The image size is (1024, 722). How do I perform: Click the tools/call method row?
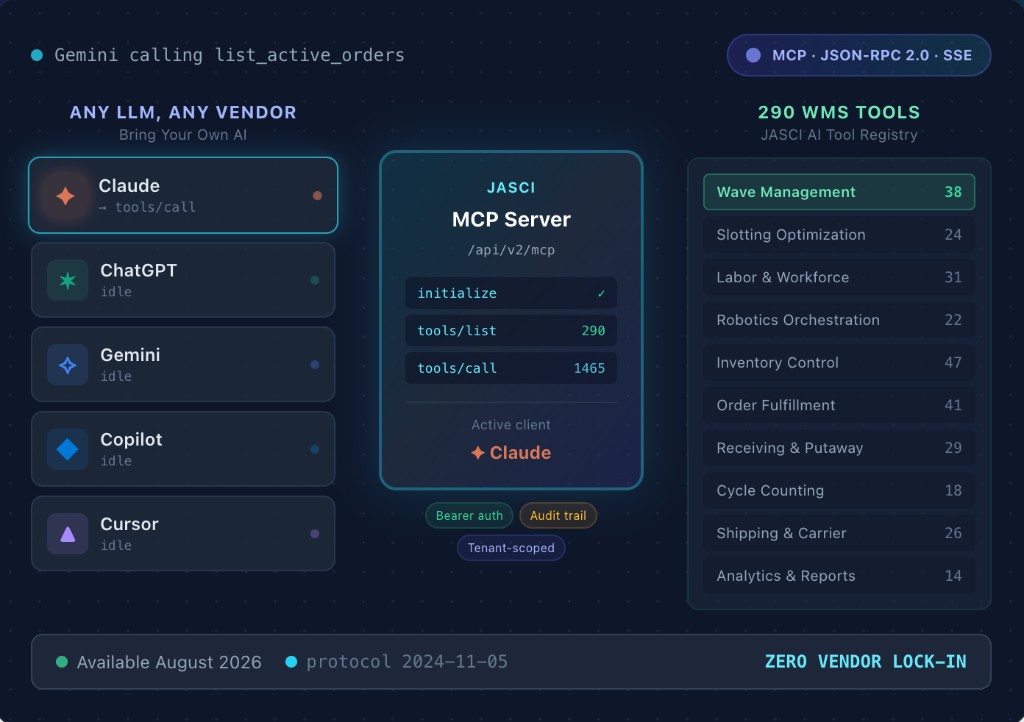pos(511,368)
